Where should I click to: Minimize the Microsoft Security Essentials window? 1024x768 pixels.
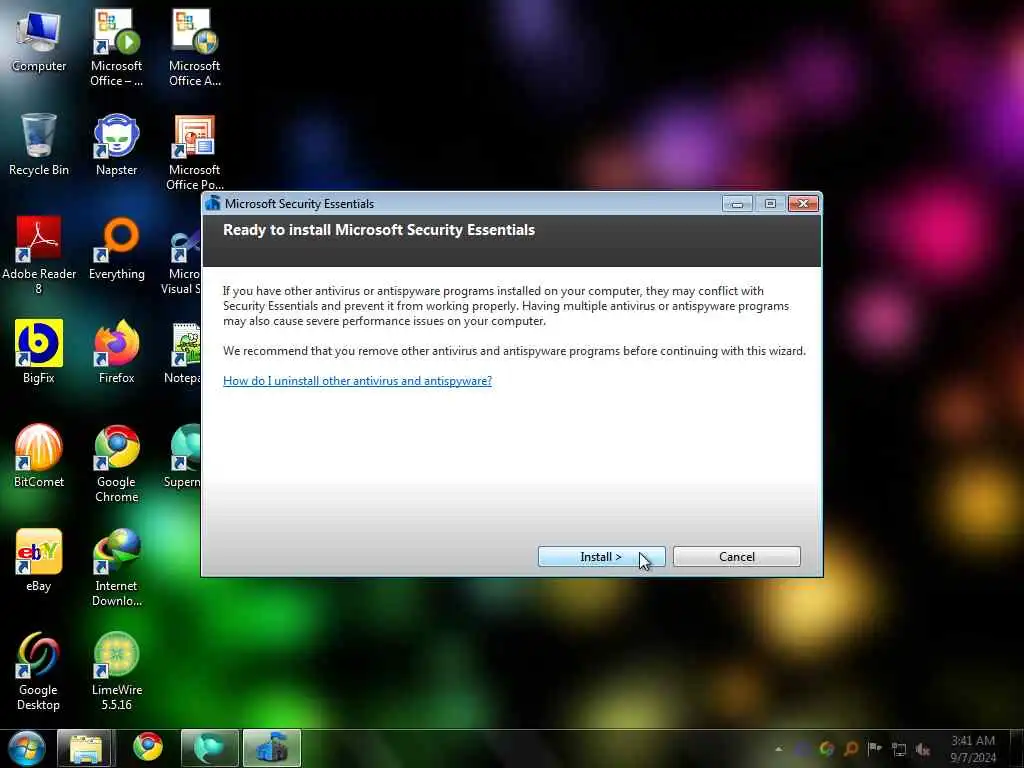pos(737,204)
